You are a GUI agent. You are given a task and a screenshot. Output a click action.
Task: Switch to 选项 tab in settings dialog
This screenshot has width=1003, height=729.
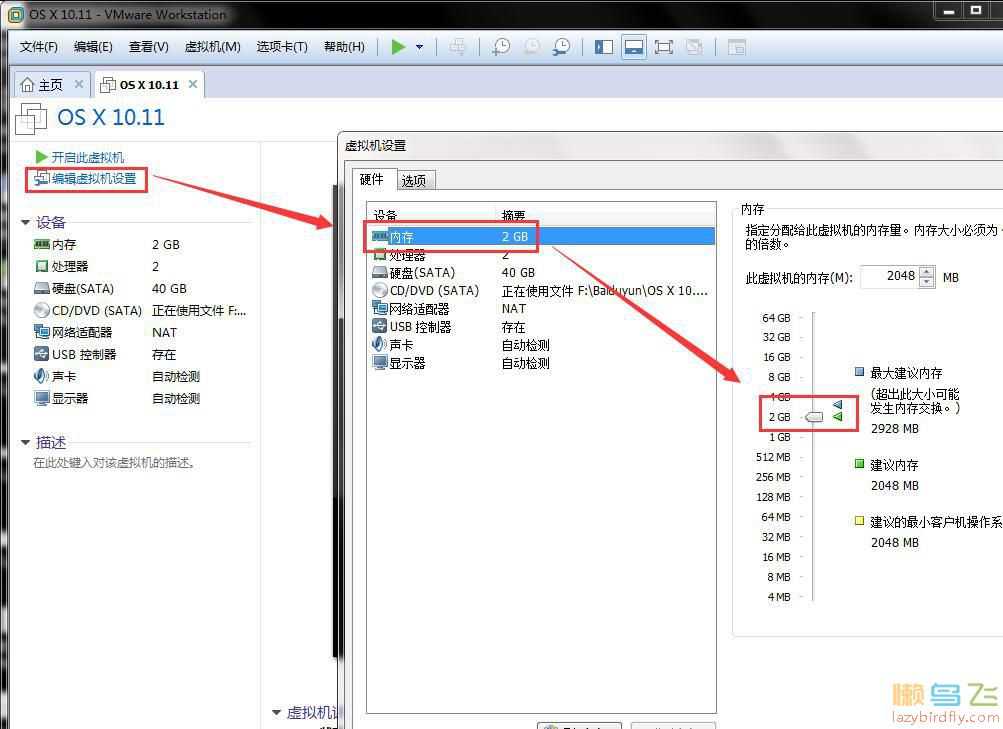point(415,181)
